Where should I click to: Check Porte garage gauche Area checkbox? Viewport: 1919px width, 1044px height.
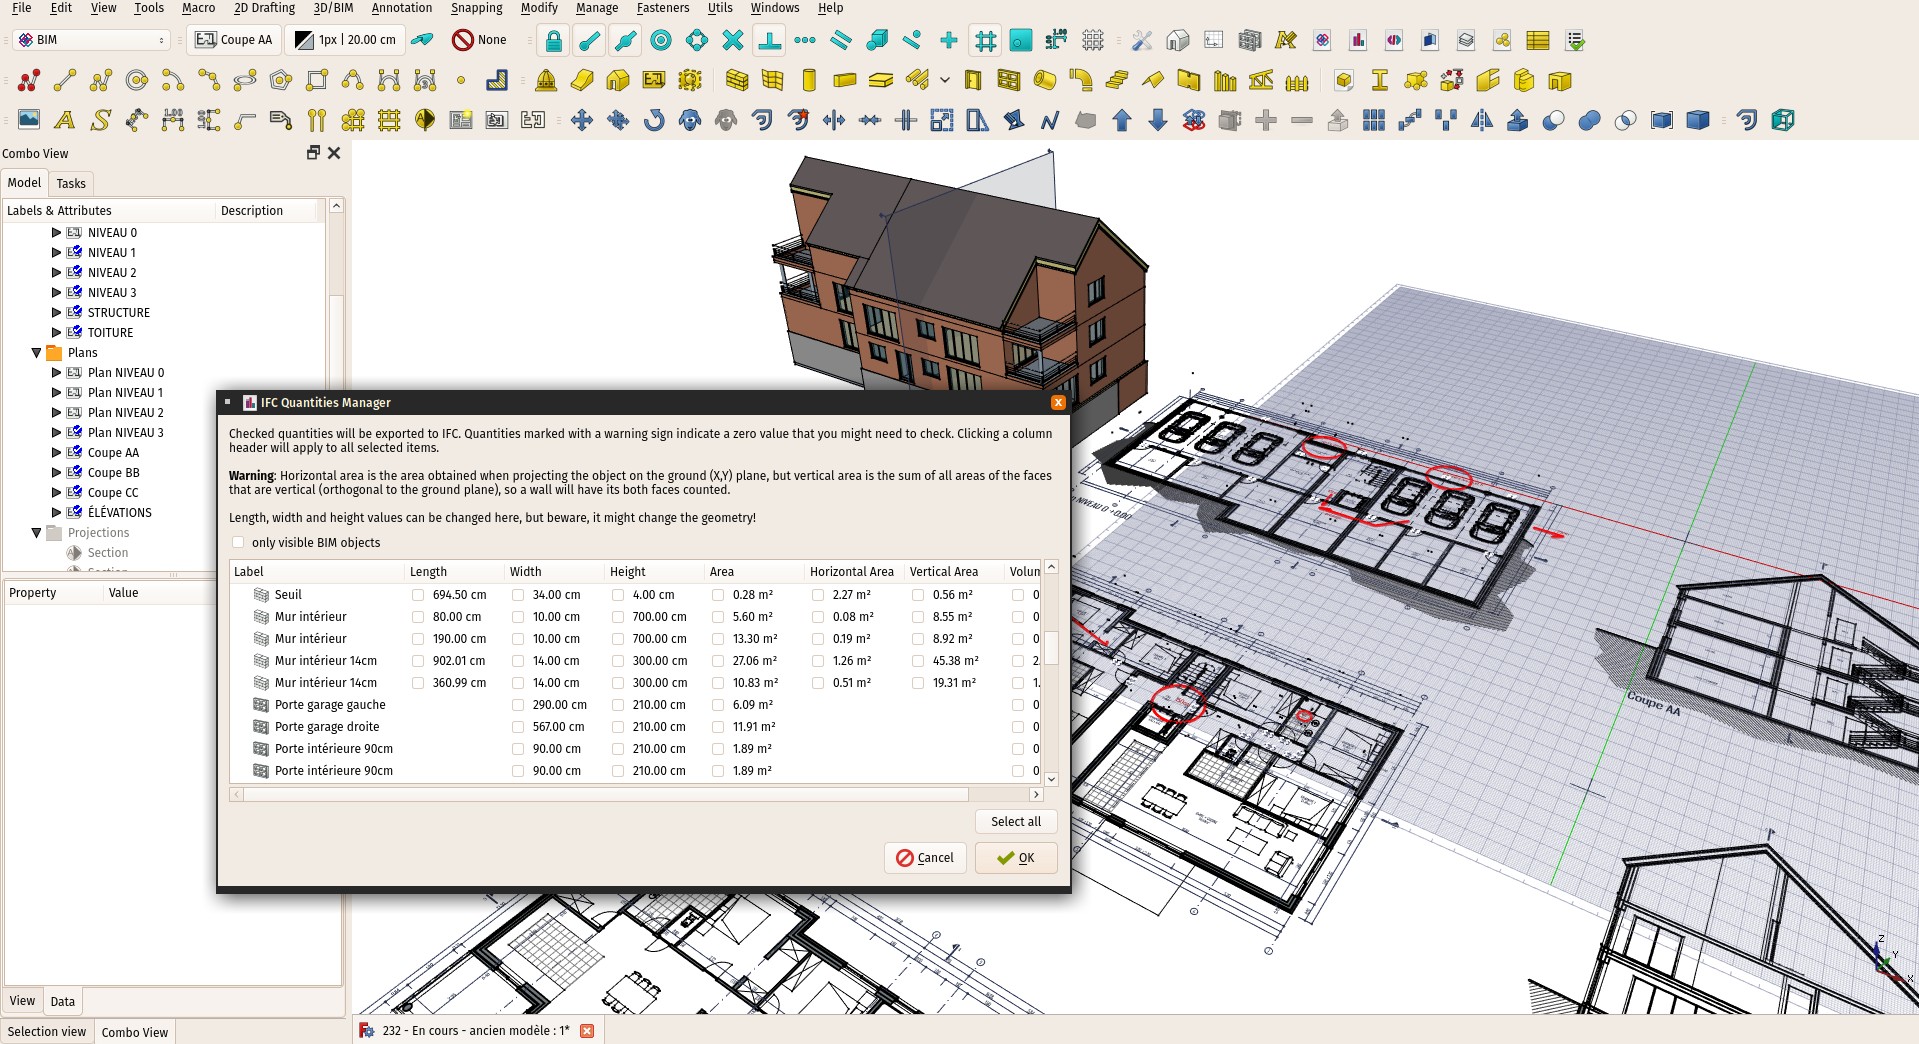(718, 705)
